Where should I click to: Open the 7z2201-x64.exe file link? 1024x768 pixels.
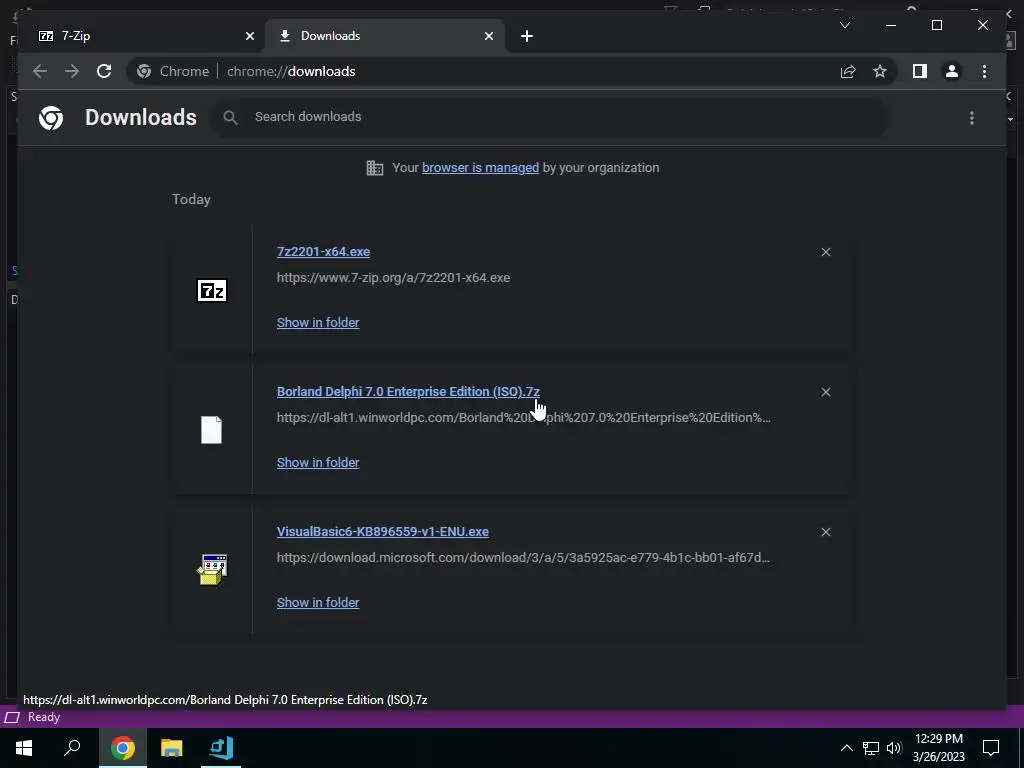(x=323, y=251)
